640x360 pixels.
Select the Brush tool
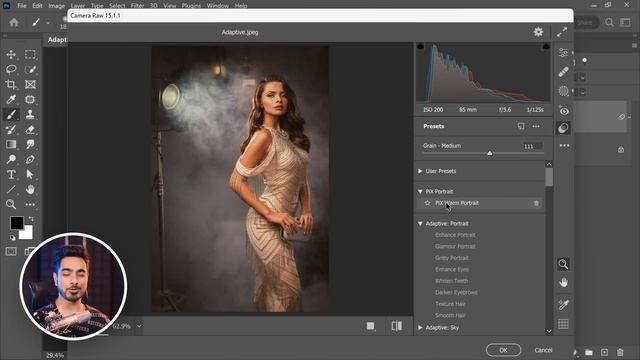[11, 115]
